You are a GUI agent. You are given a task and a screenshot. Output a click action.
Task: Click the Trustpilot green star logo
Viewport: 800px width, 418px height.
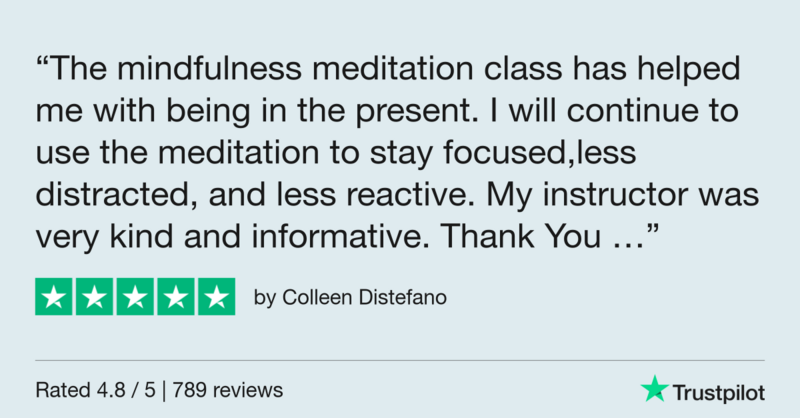pyautogui.click(x=655, y=388)
